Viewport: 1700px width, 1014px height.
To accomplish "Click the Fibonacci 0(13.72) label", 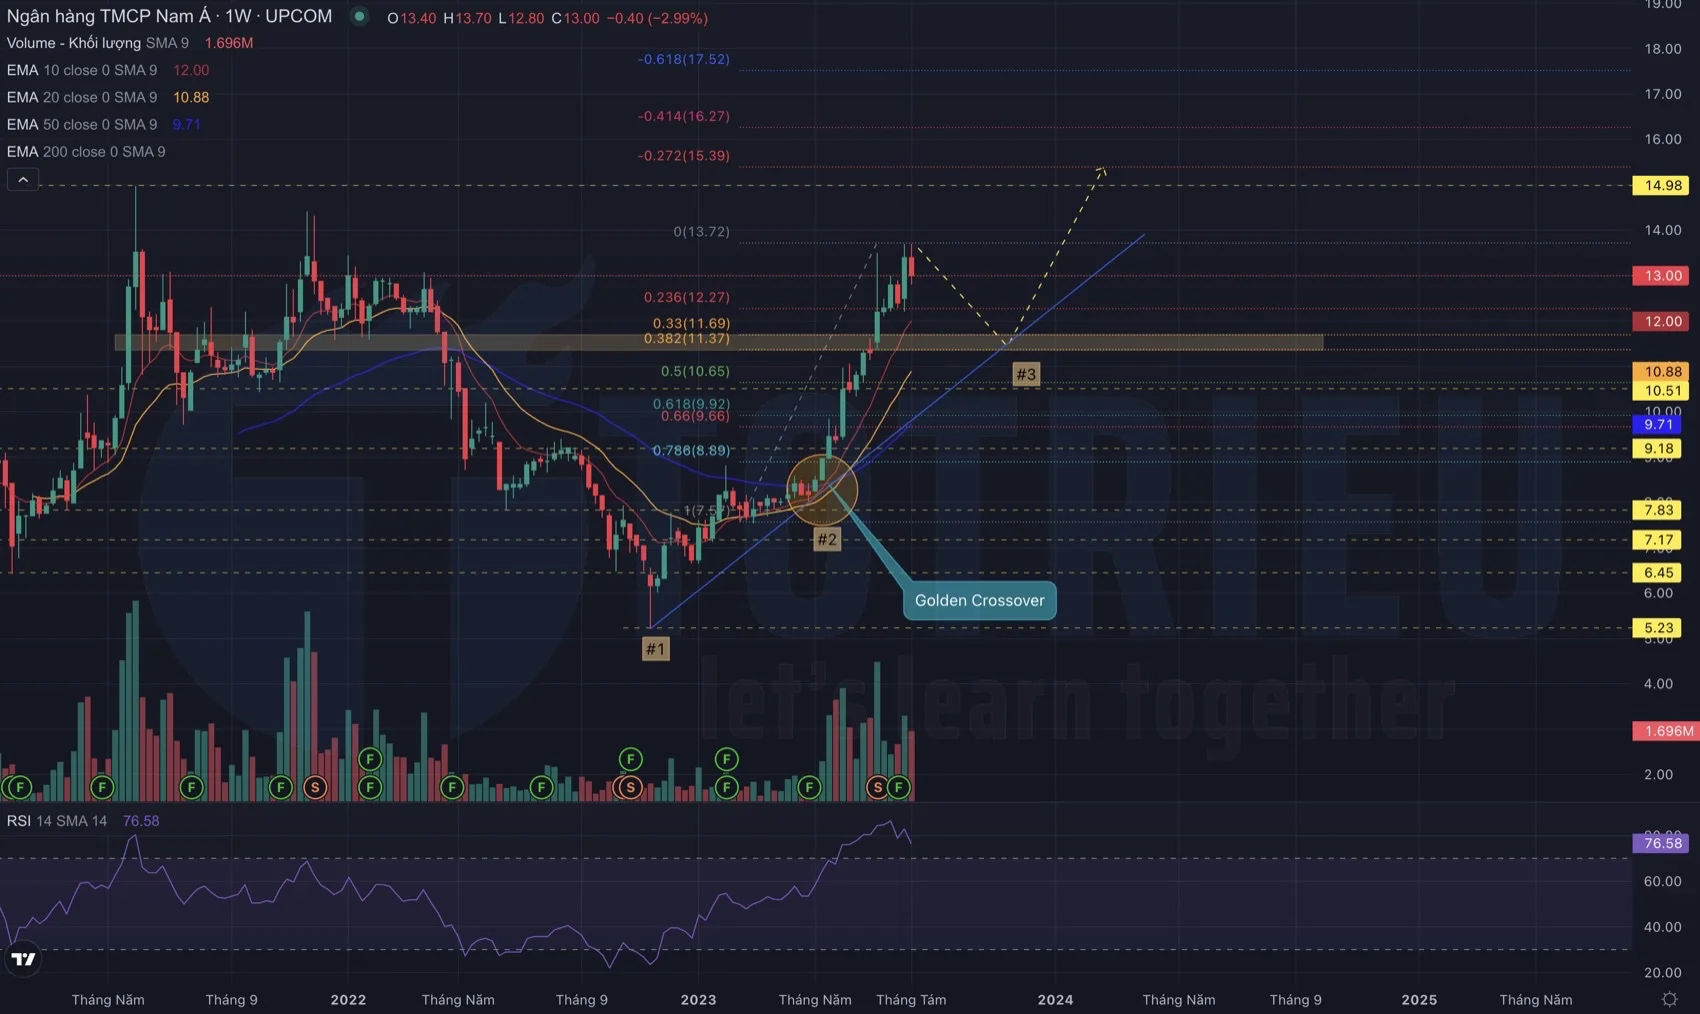I will pyautogui.click(x=701, y=232).
